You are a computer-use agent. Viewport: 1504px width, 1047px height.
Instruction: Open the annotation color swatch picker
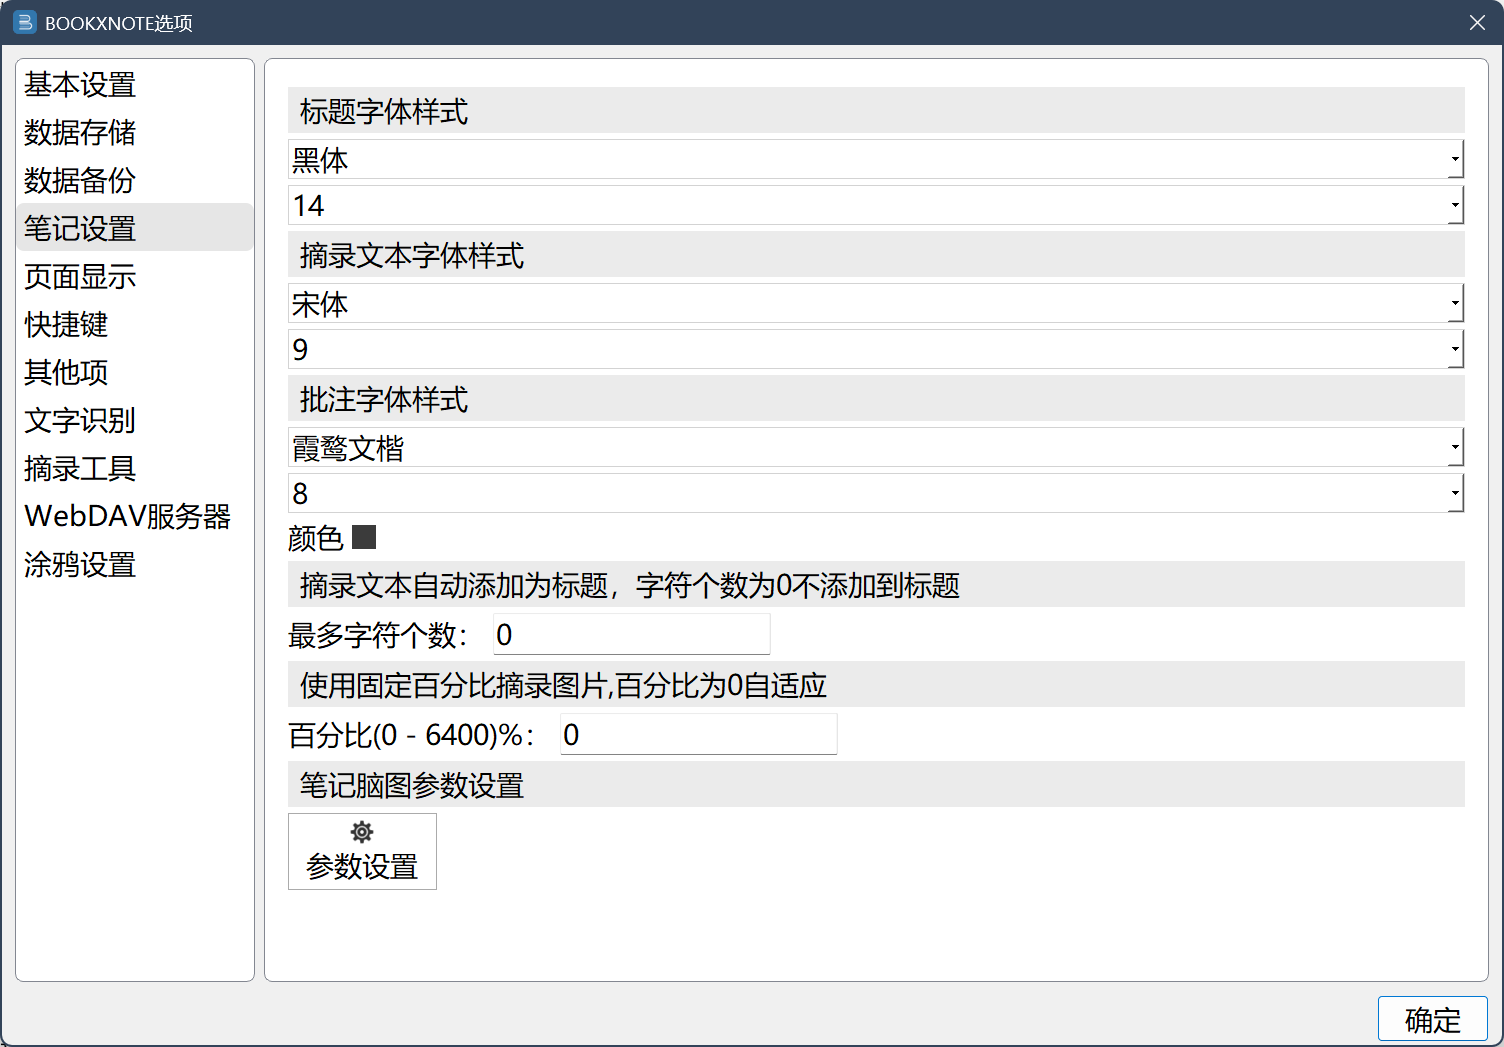click(364, 538)
